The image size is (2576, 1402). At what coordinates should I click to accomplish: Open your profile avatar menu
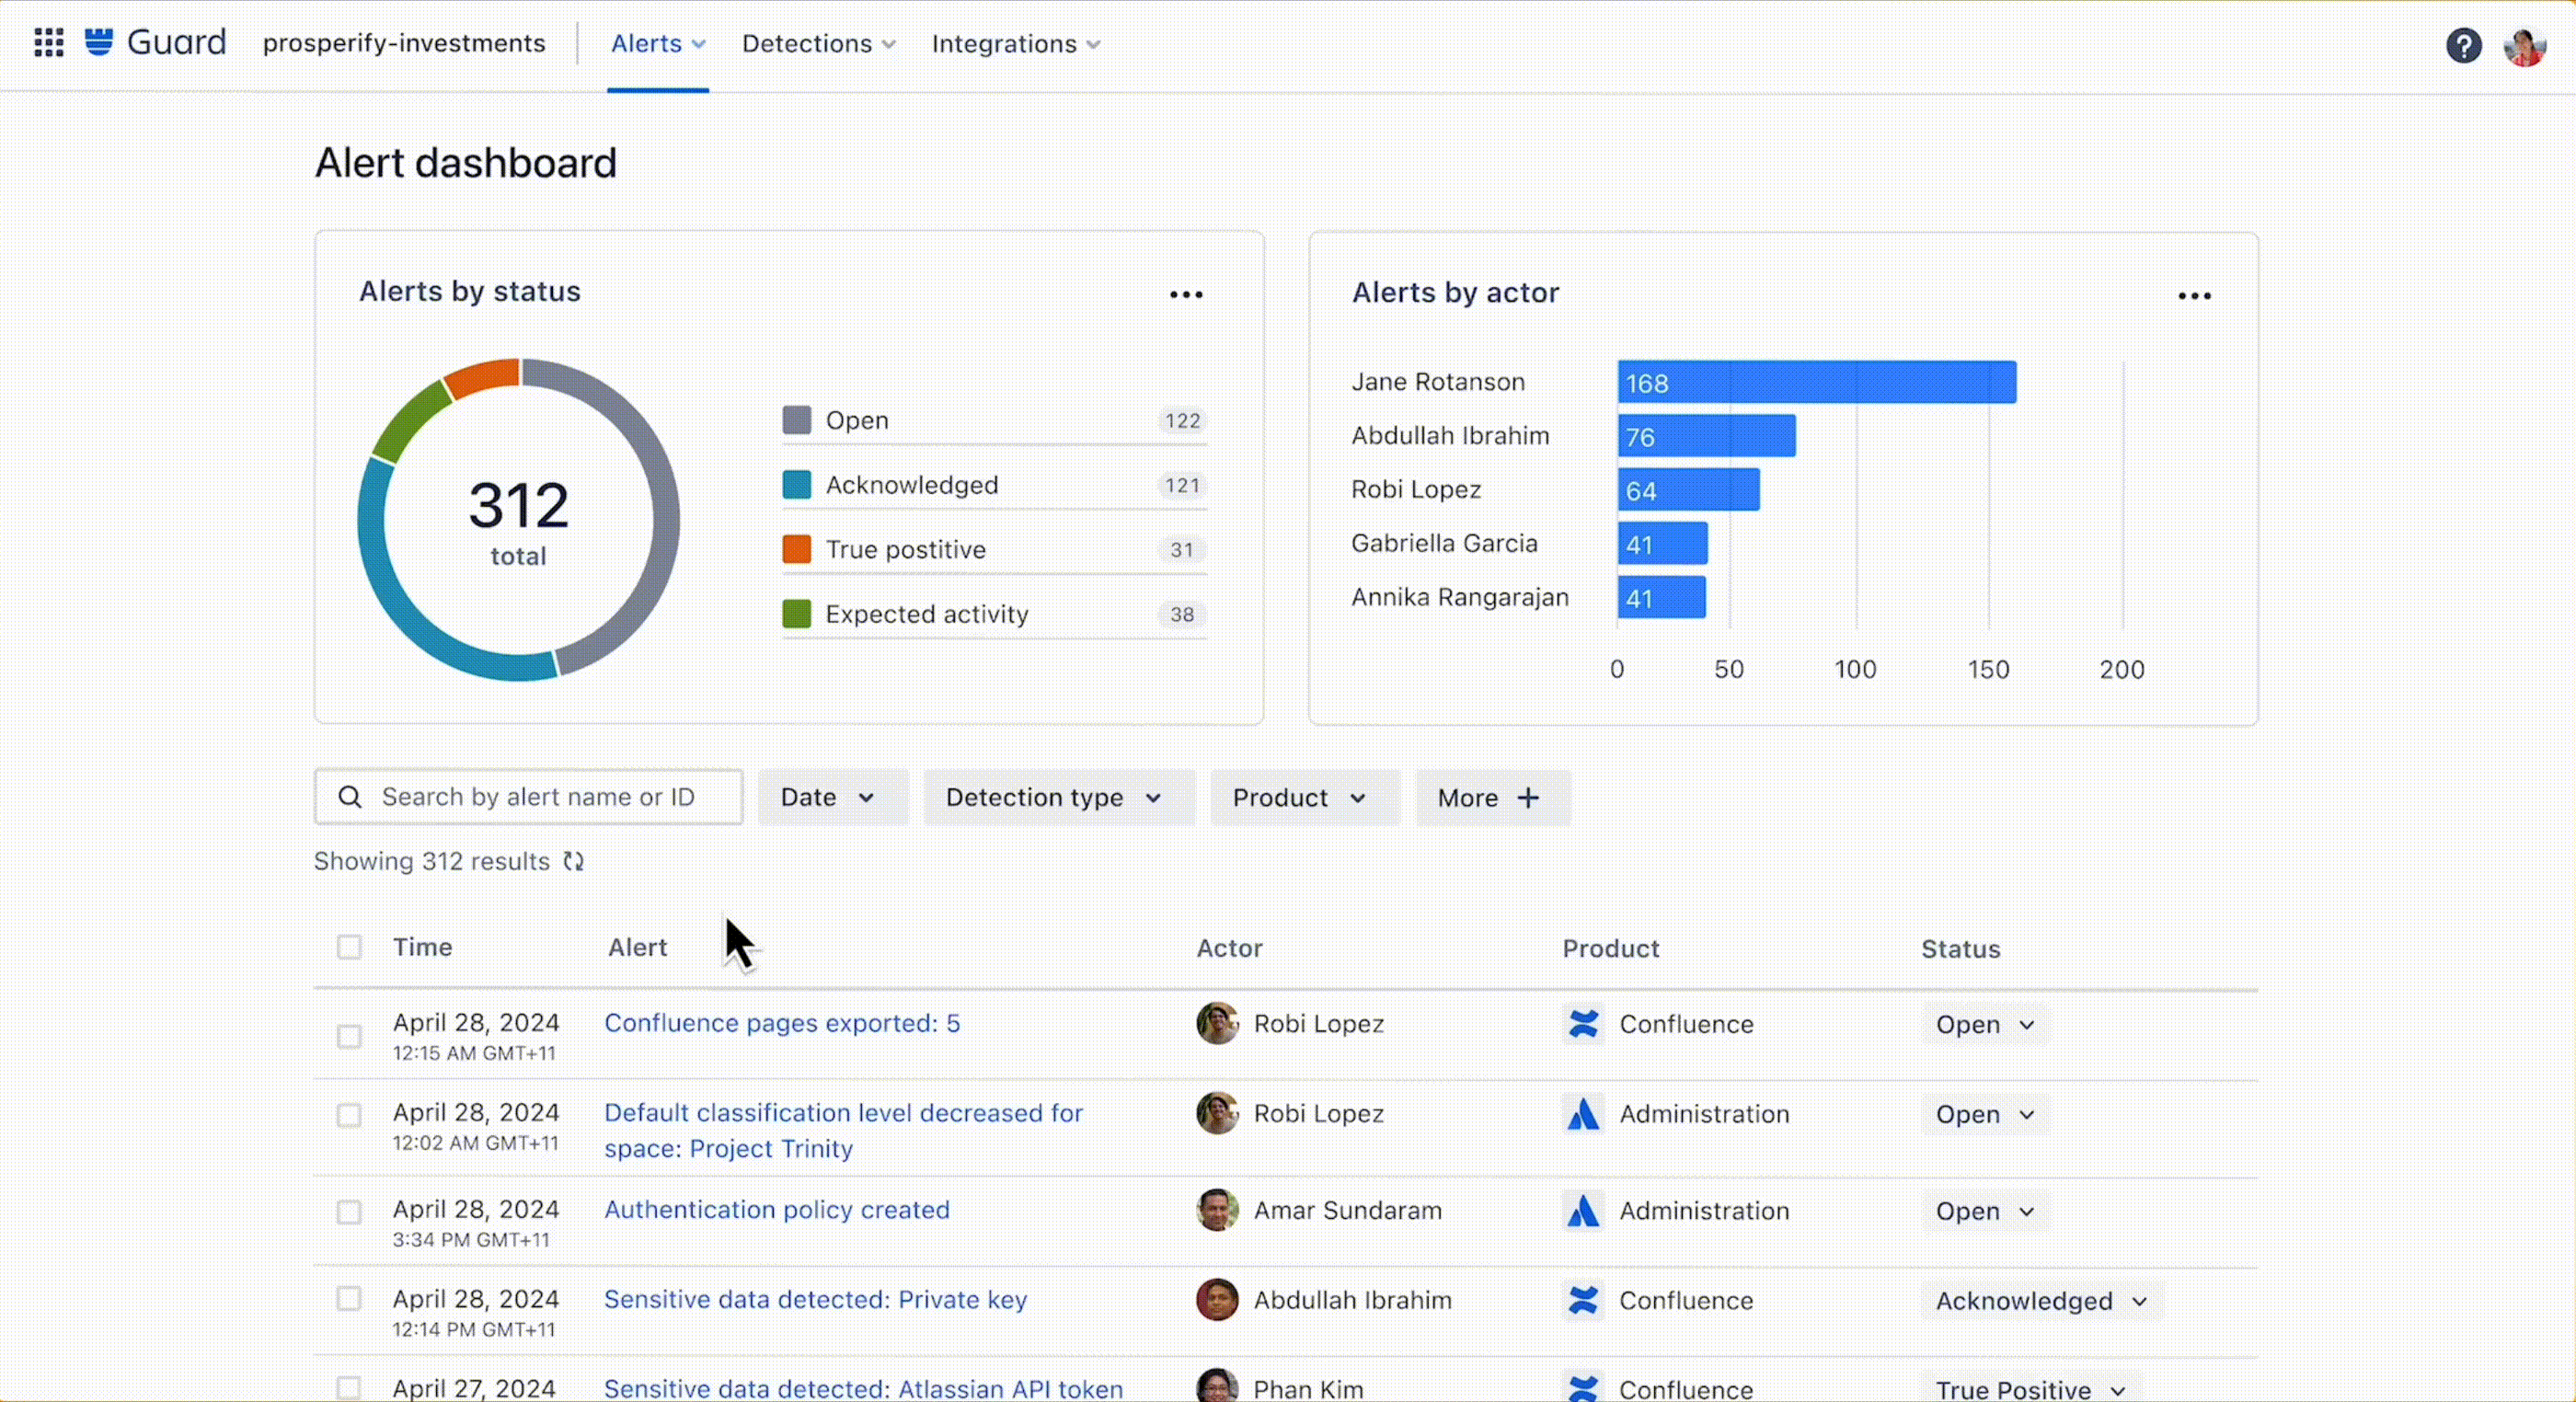click(2524, 45)
